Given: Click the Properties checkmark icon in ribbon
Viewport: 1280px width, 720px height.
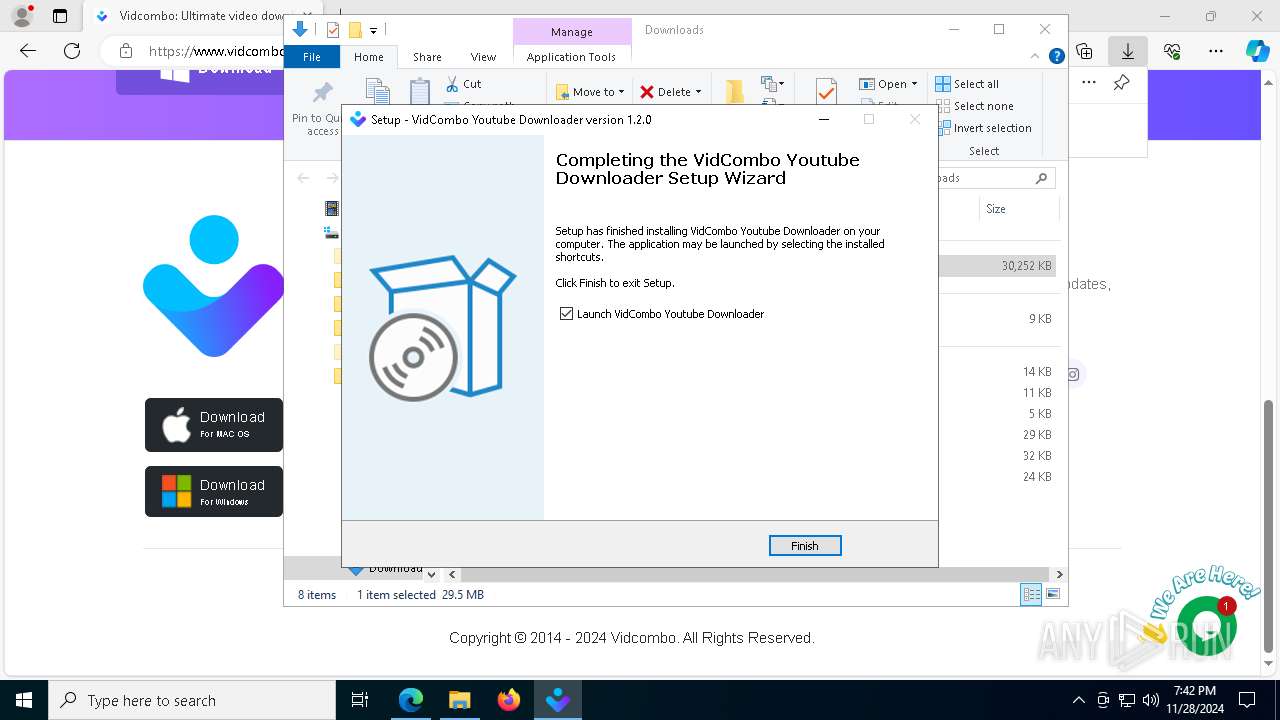Looking at the screenshot, I should coord(826,91).
